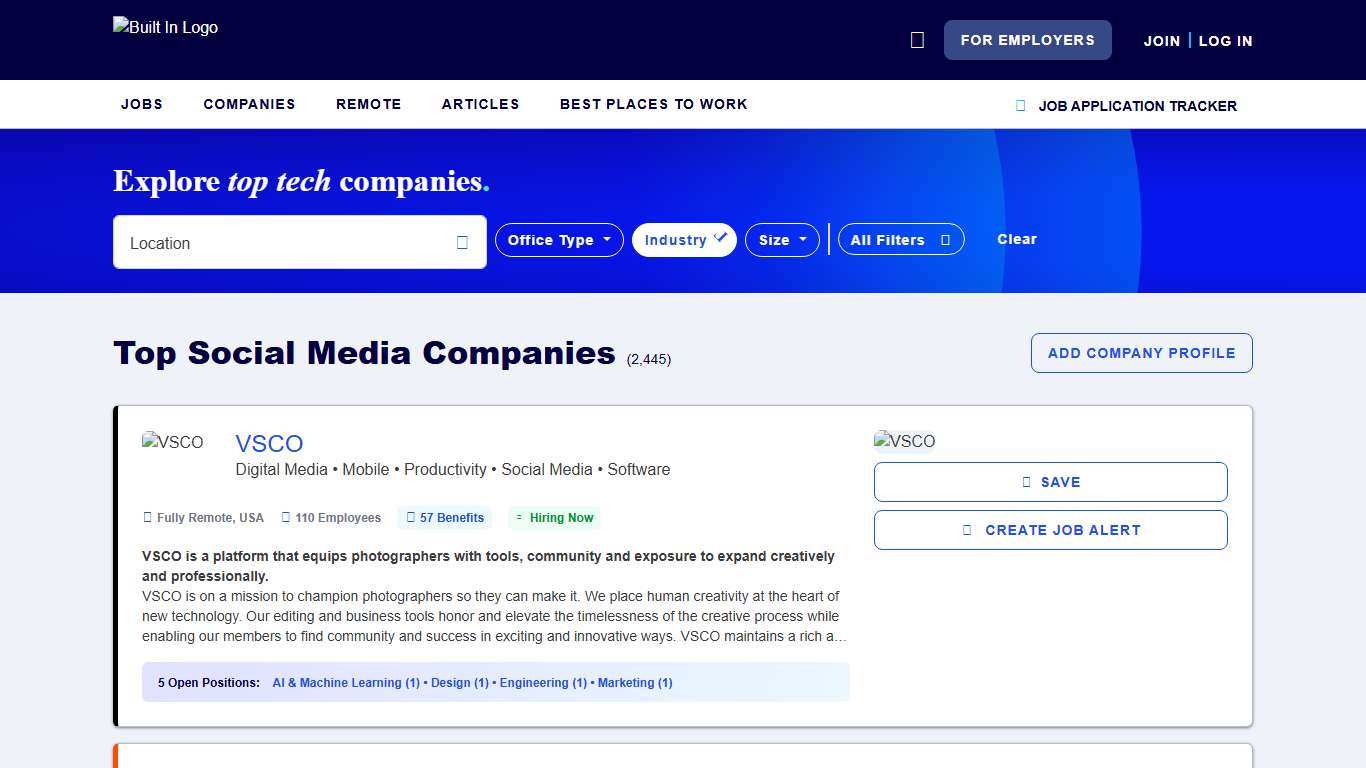Click the ADD COMPANY PROFILE button

coord(1141,353)
